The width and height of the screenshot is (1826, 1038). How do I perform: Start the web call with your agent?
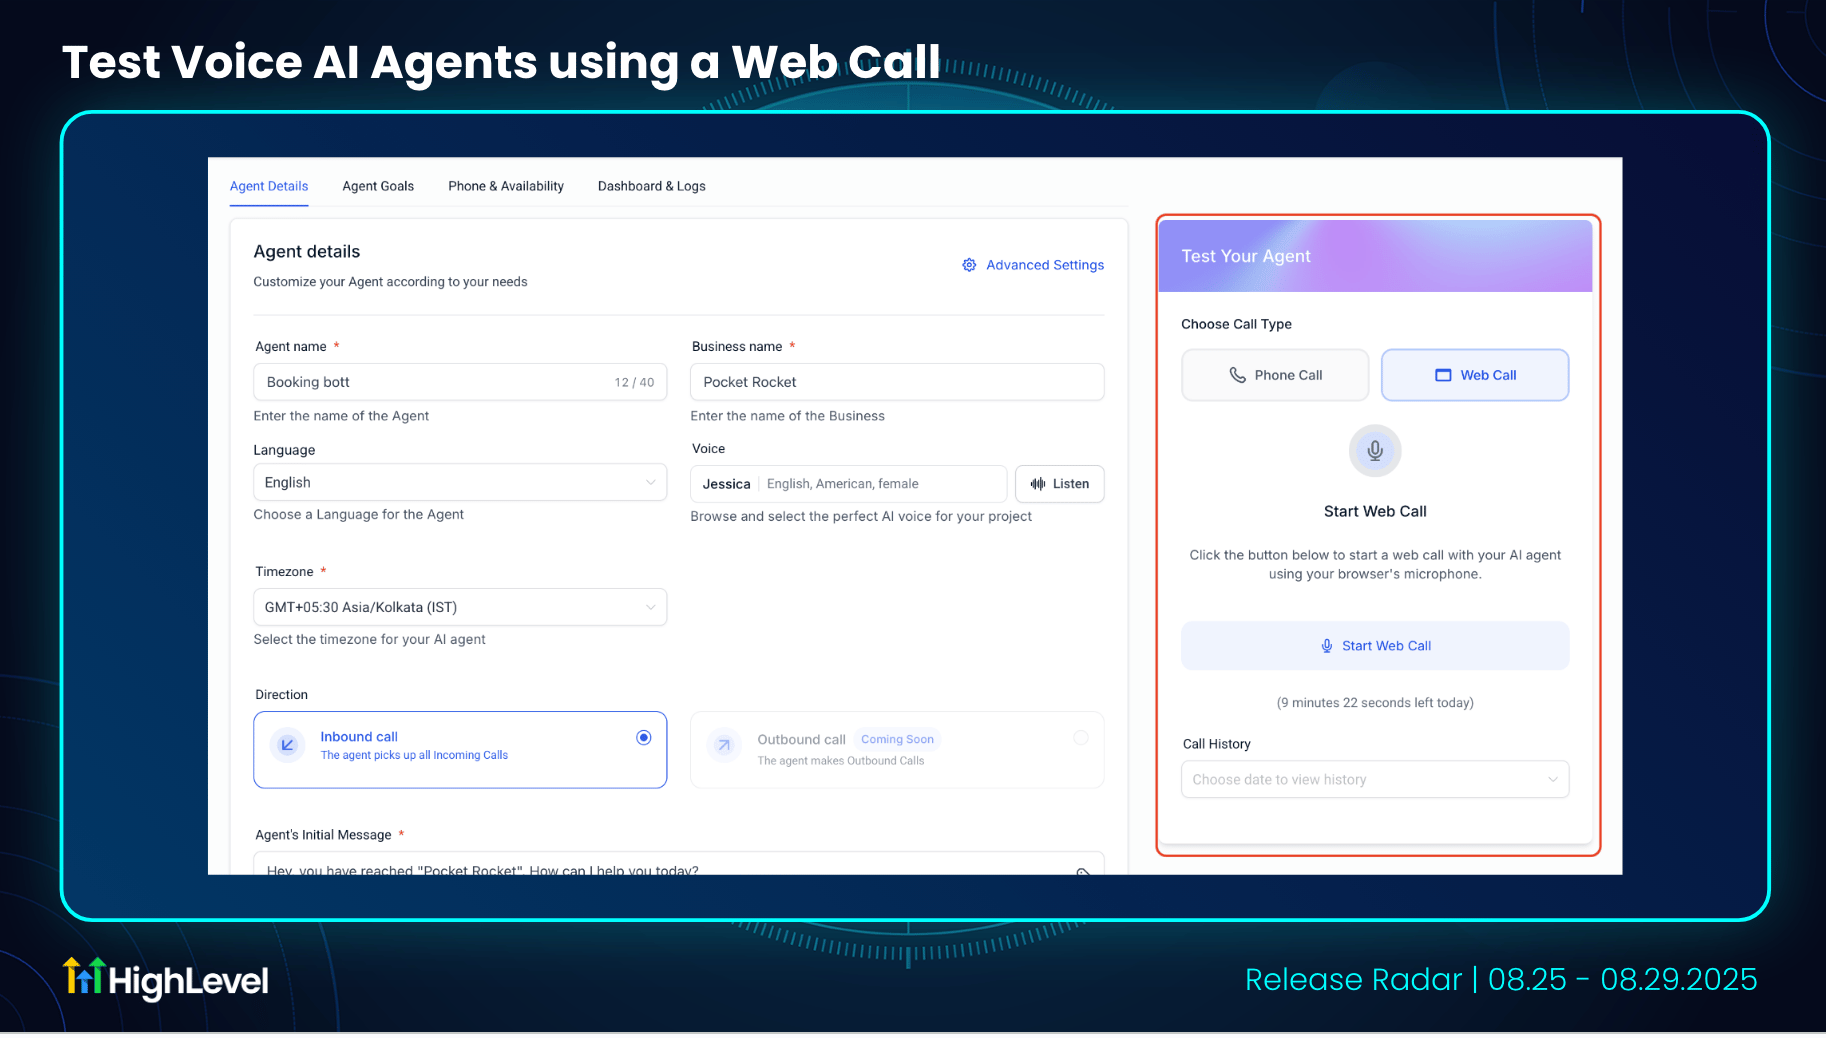point(1375,646)
